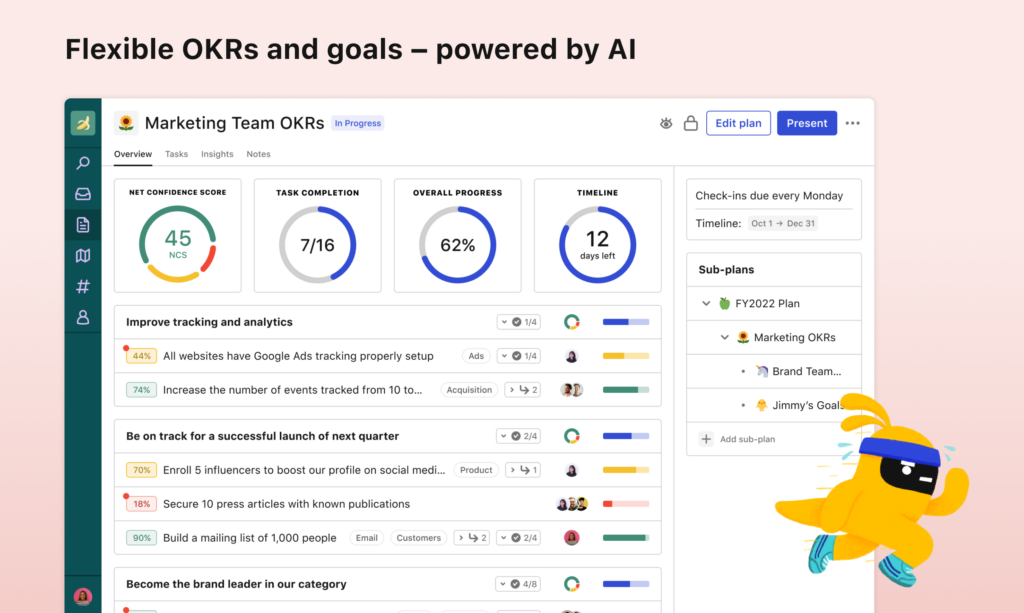Click the search icon in sidebar
This screenshot has width=1024, height=613.
83,163
